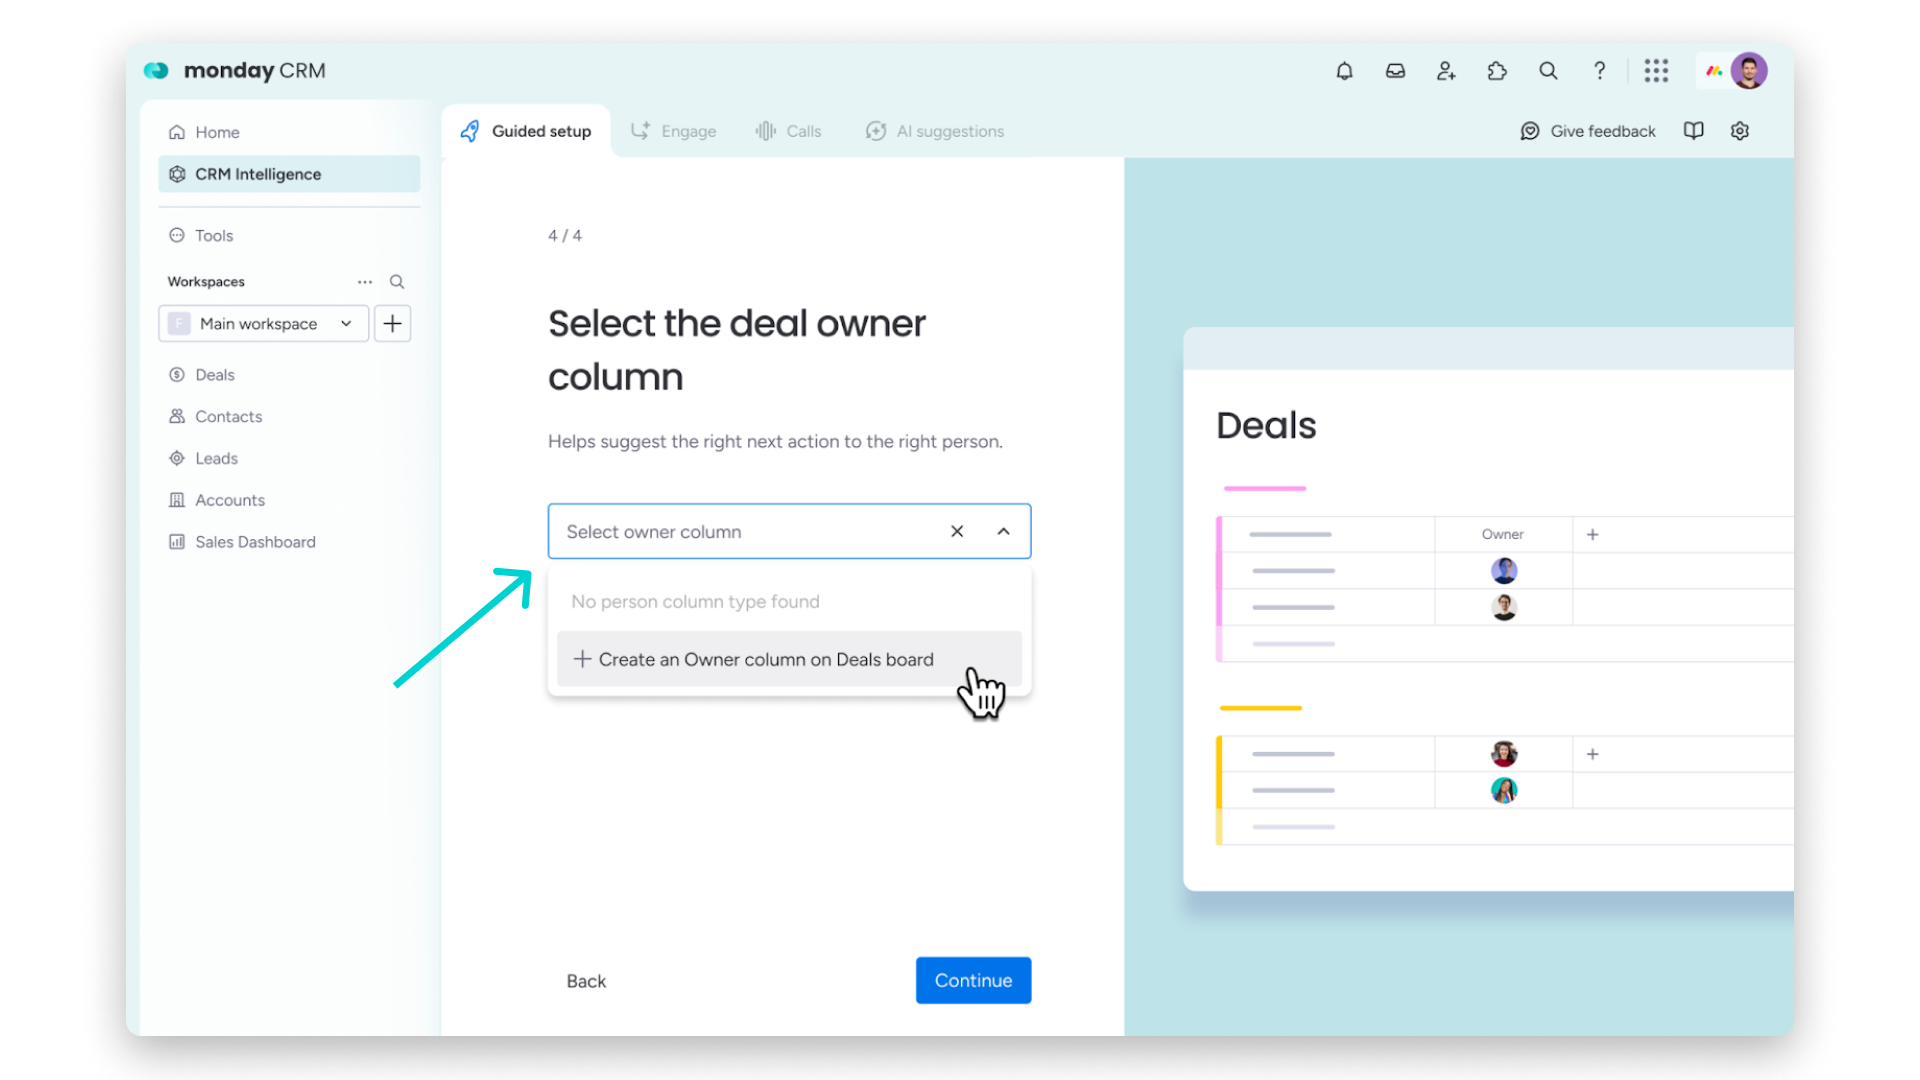Add a new item with the plus button

point(393,324)
